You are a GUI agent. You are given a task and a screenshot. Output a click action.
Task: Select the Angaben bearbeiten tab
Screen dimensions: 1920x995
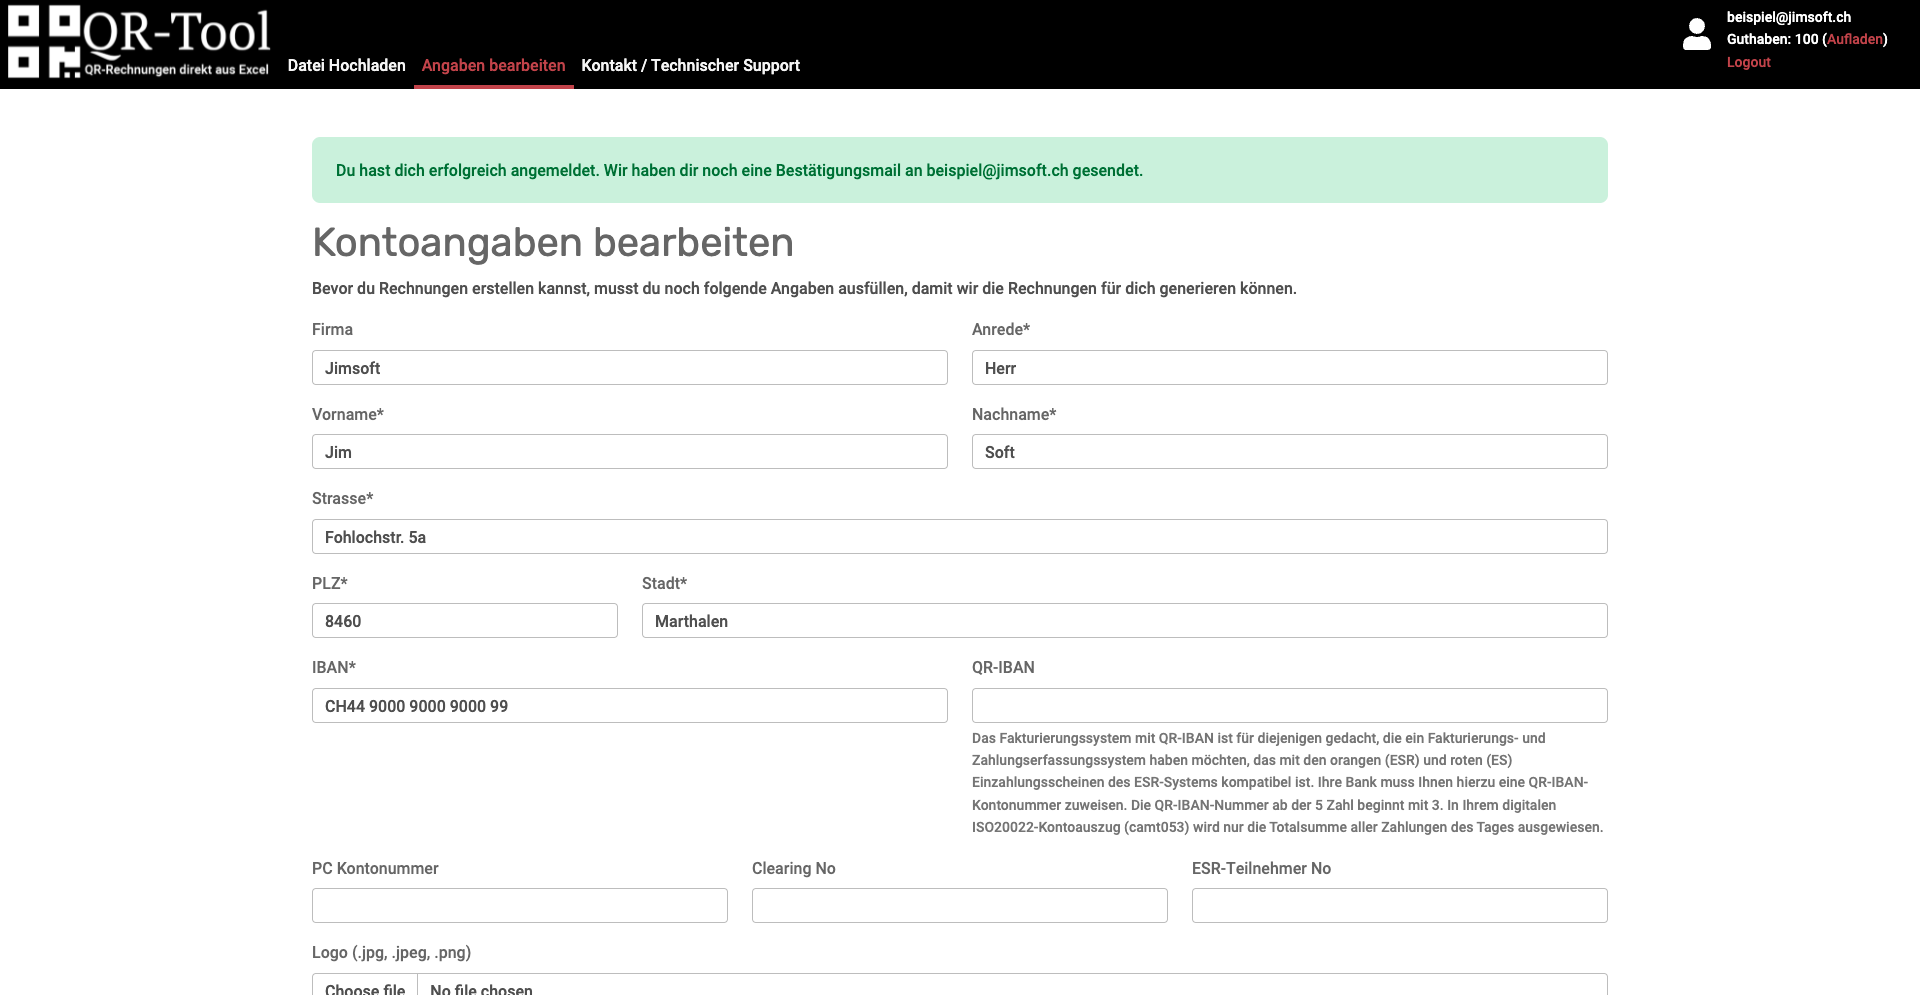493,65
